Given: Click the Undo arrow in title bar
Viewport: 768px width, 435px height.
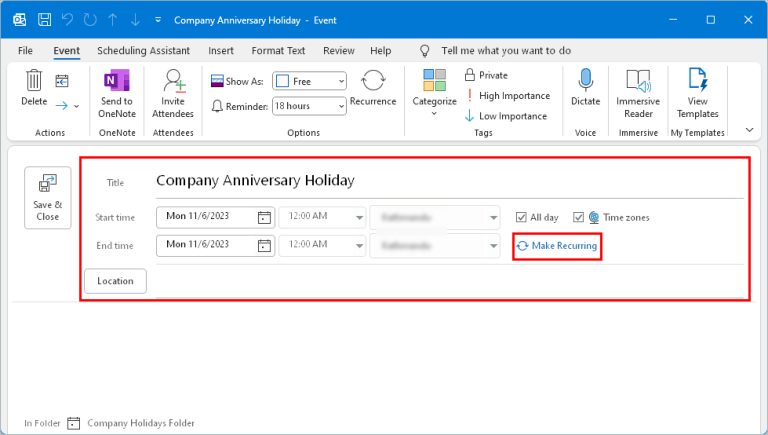Looking at the screenshot, I should (67, 20).
